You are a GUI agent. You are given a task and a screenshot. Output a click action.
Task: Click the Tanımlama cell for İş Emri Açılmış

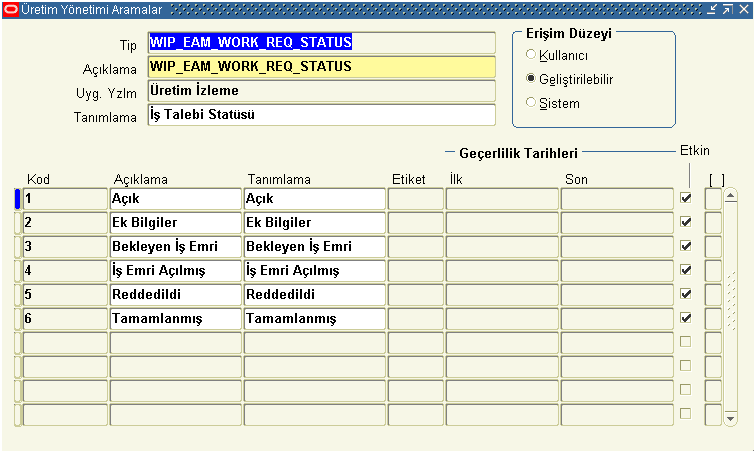(x=313, y=270)
